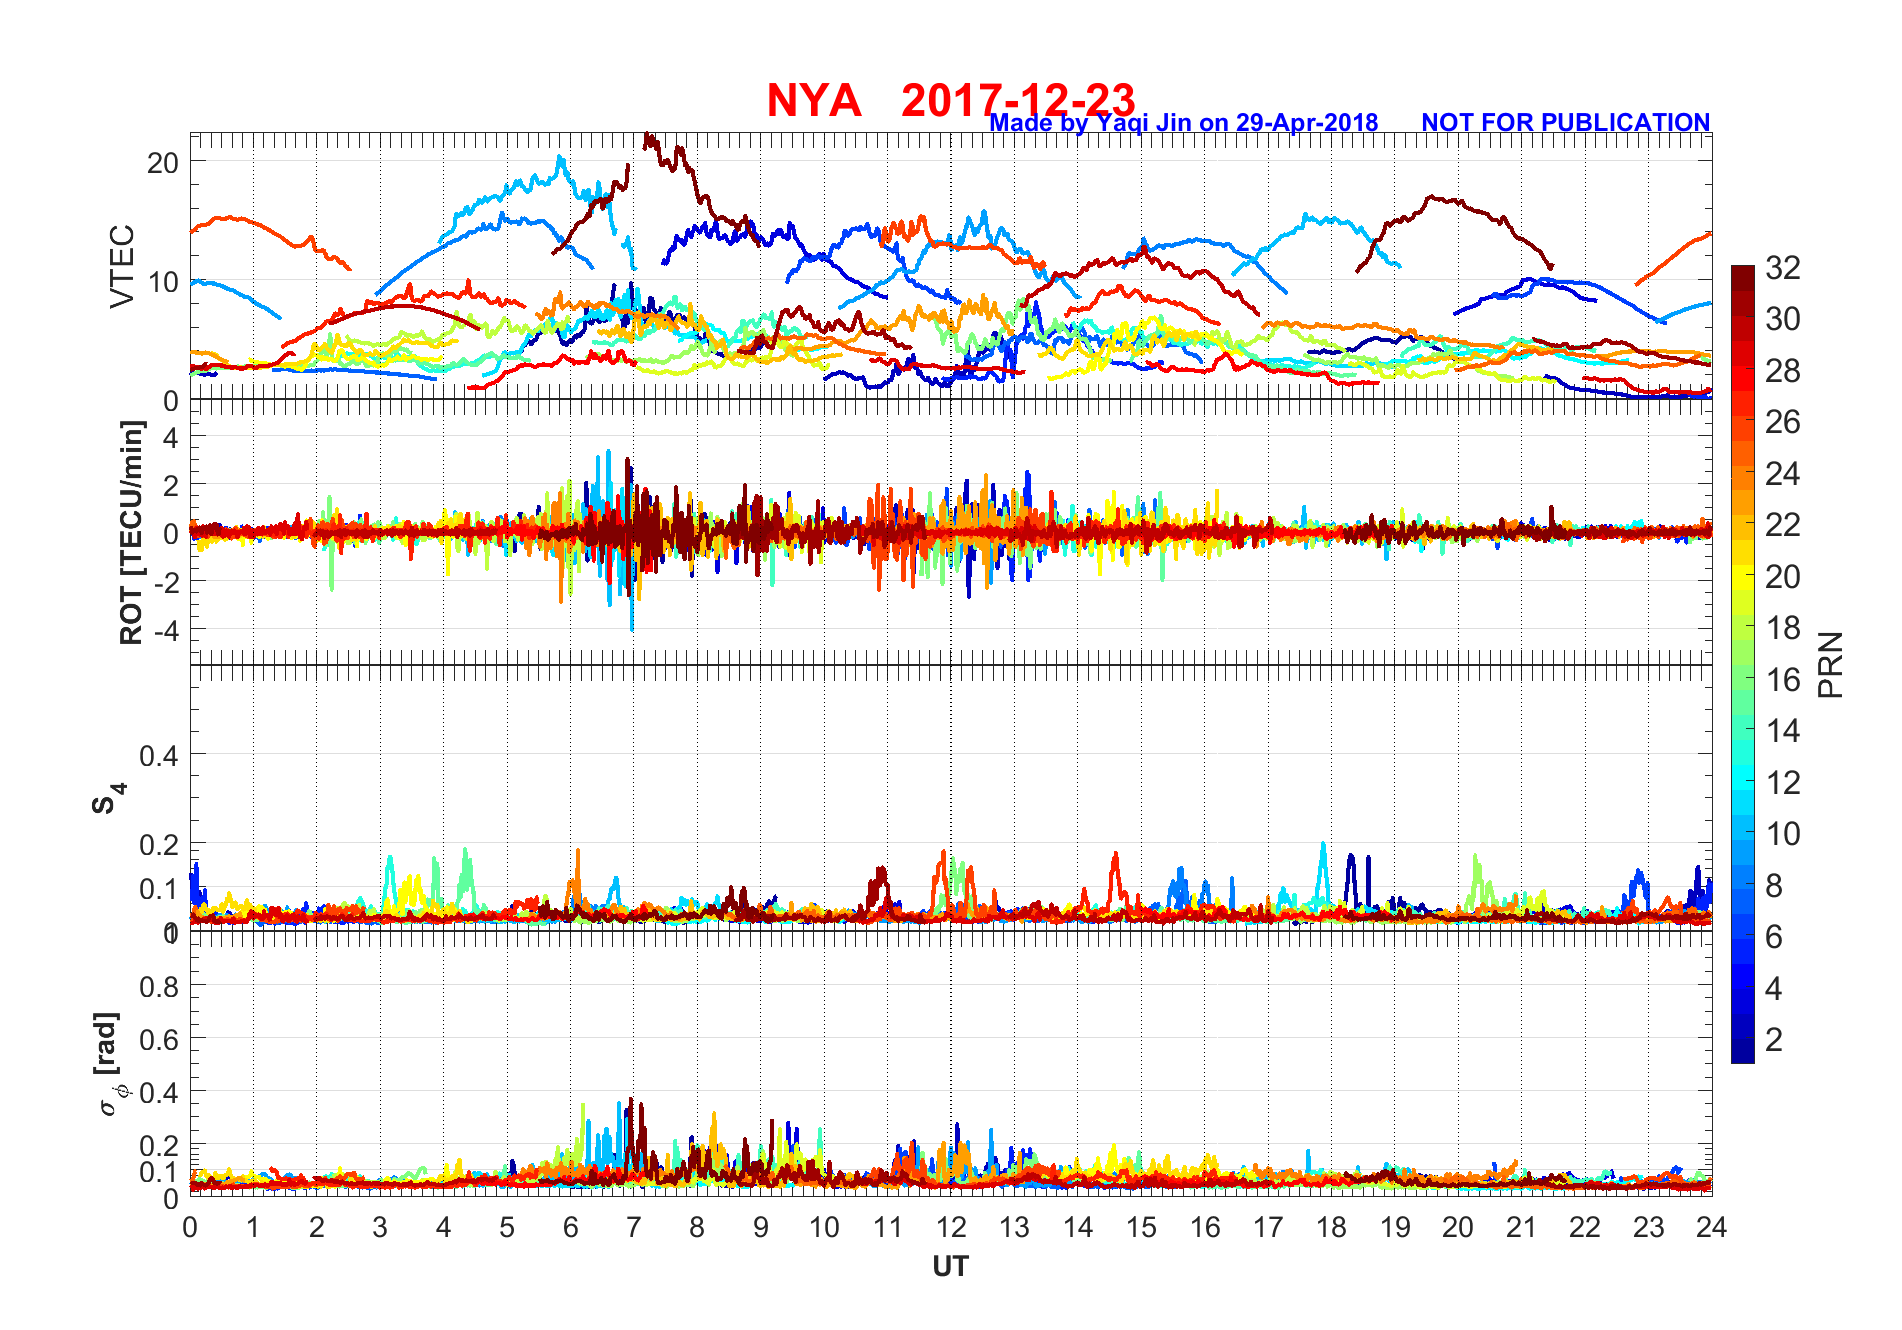
Task: Click ROT y-axis tick label 4
Action: click(170, 437)
